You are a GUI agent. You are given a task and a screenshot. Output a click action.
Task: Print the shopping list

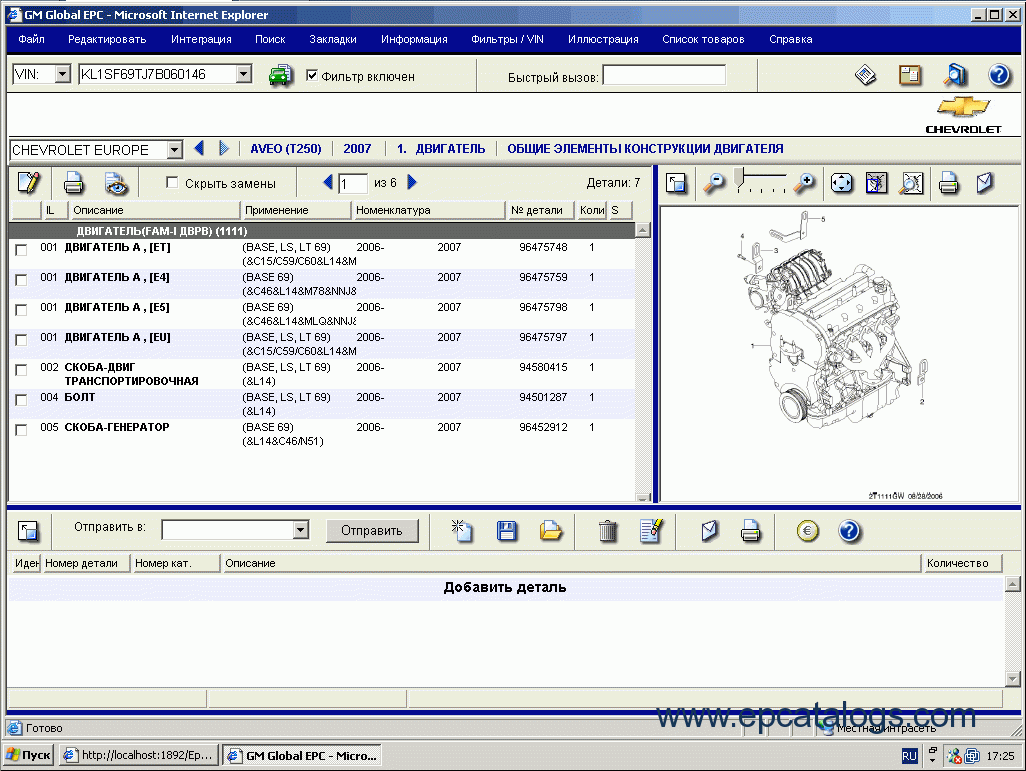click(751, 531)
